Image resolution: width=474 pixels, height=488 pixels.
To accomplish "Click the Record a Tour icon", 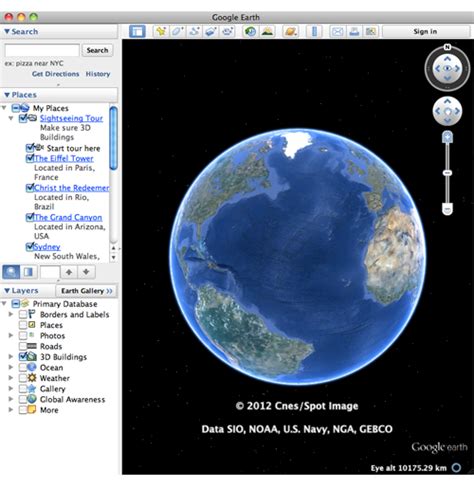I will point(228,32).
